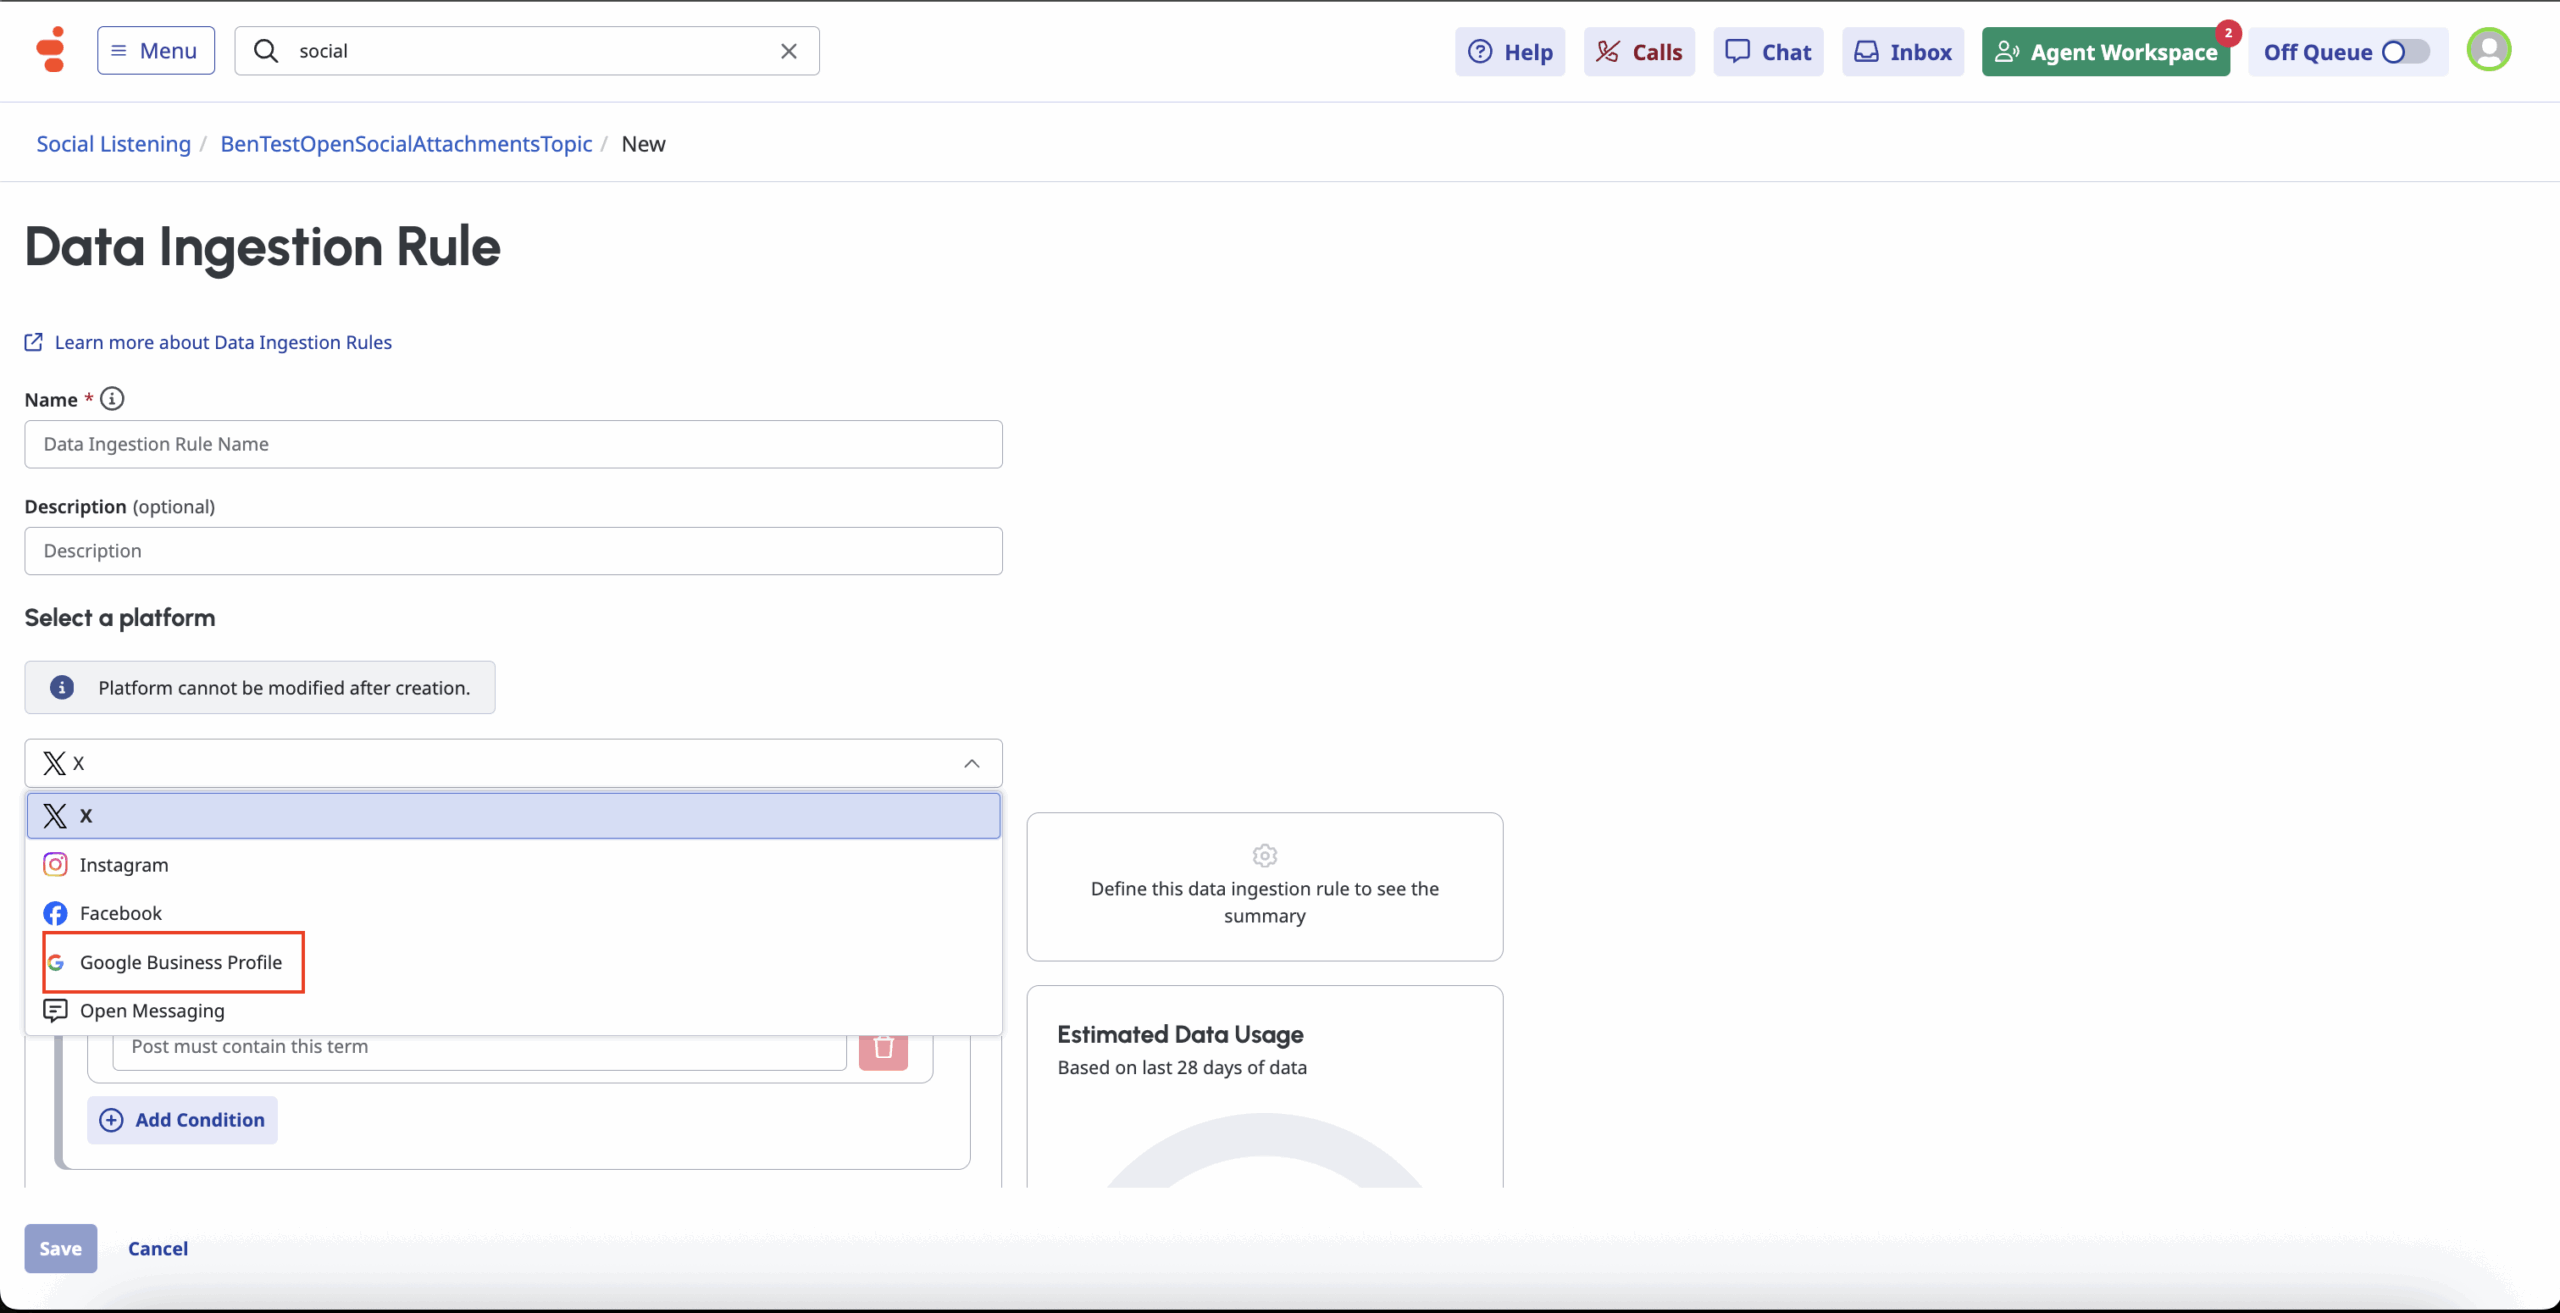This screenshot has height=1313, width=2560.
Task: Click the Name field info icon
Action: coord(112,399)
